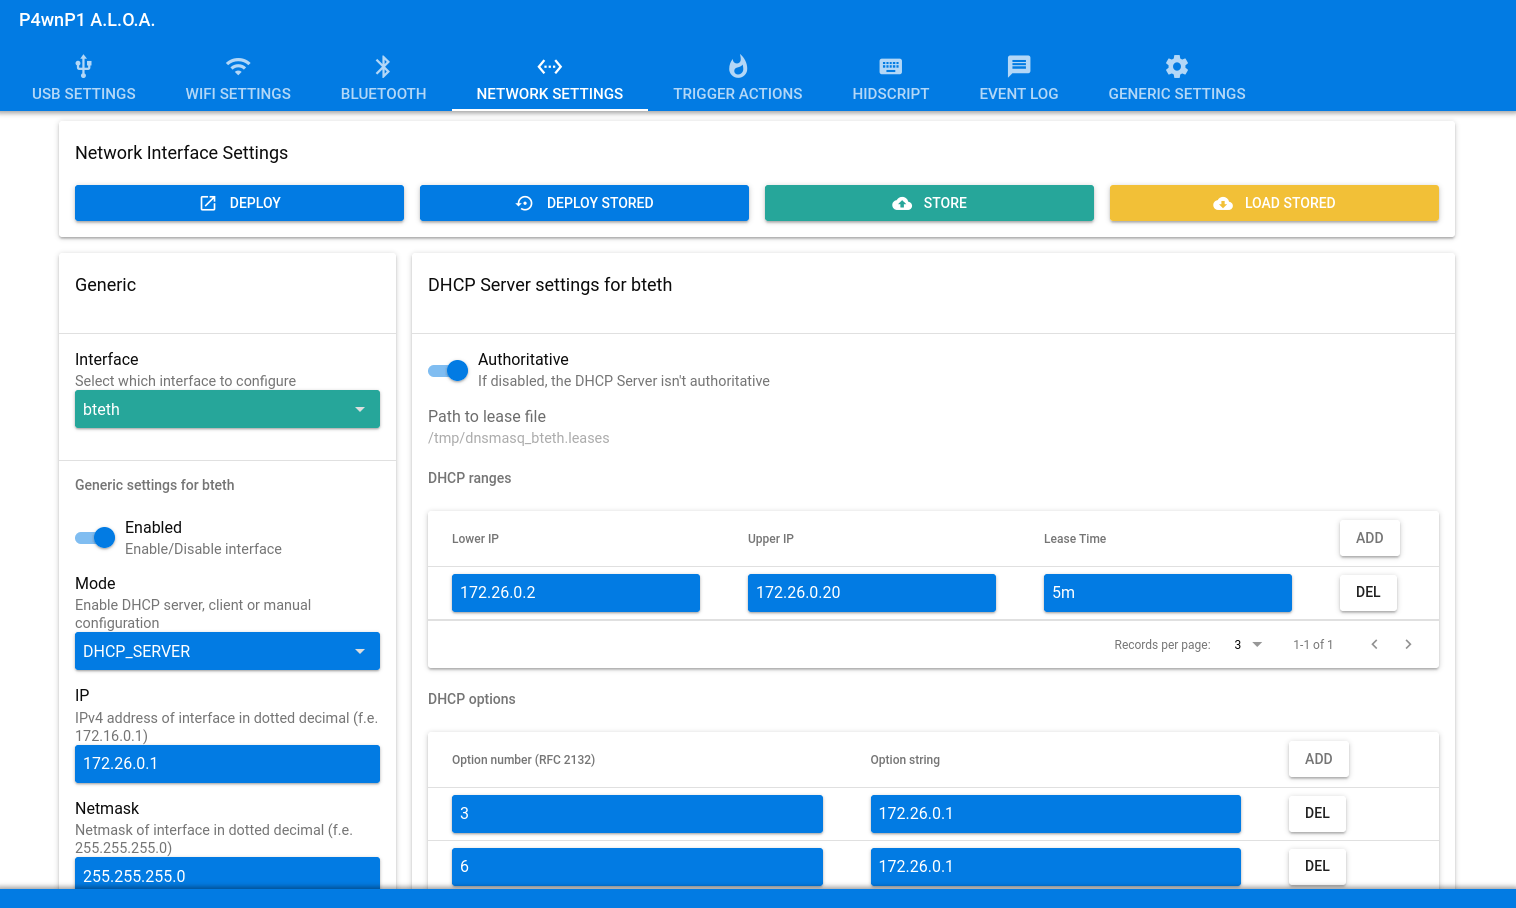Image resolution: width=1516 pixels, height=908 pixels.
Task: Go to next page of DHCP ranges
Action: pyautogui.click(x=1408, y=645)
